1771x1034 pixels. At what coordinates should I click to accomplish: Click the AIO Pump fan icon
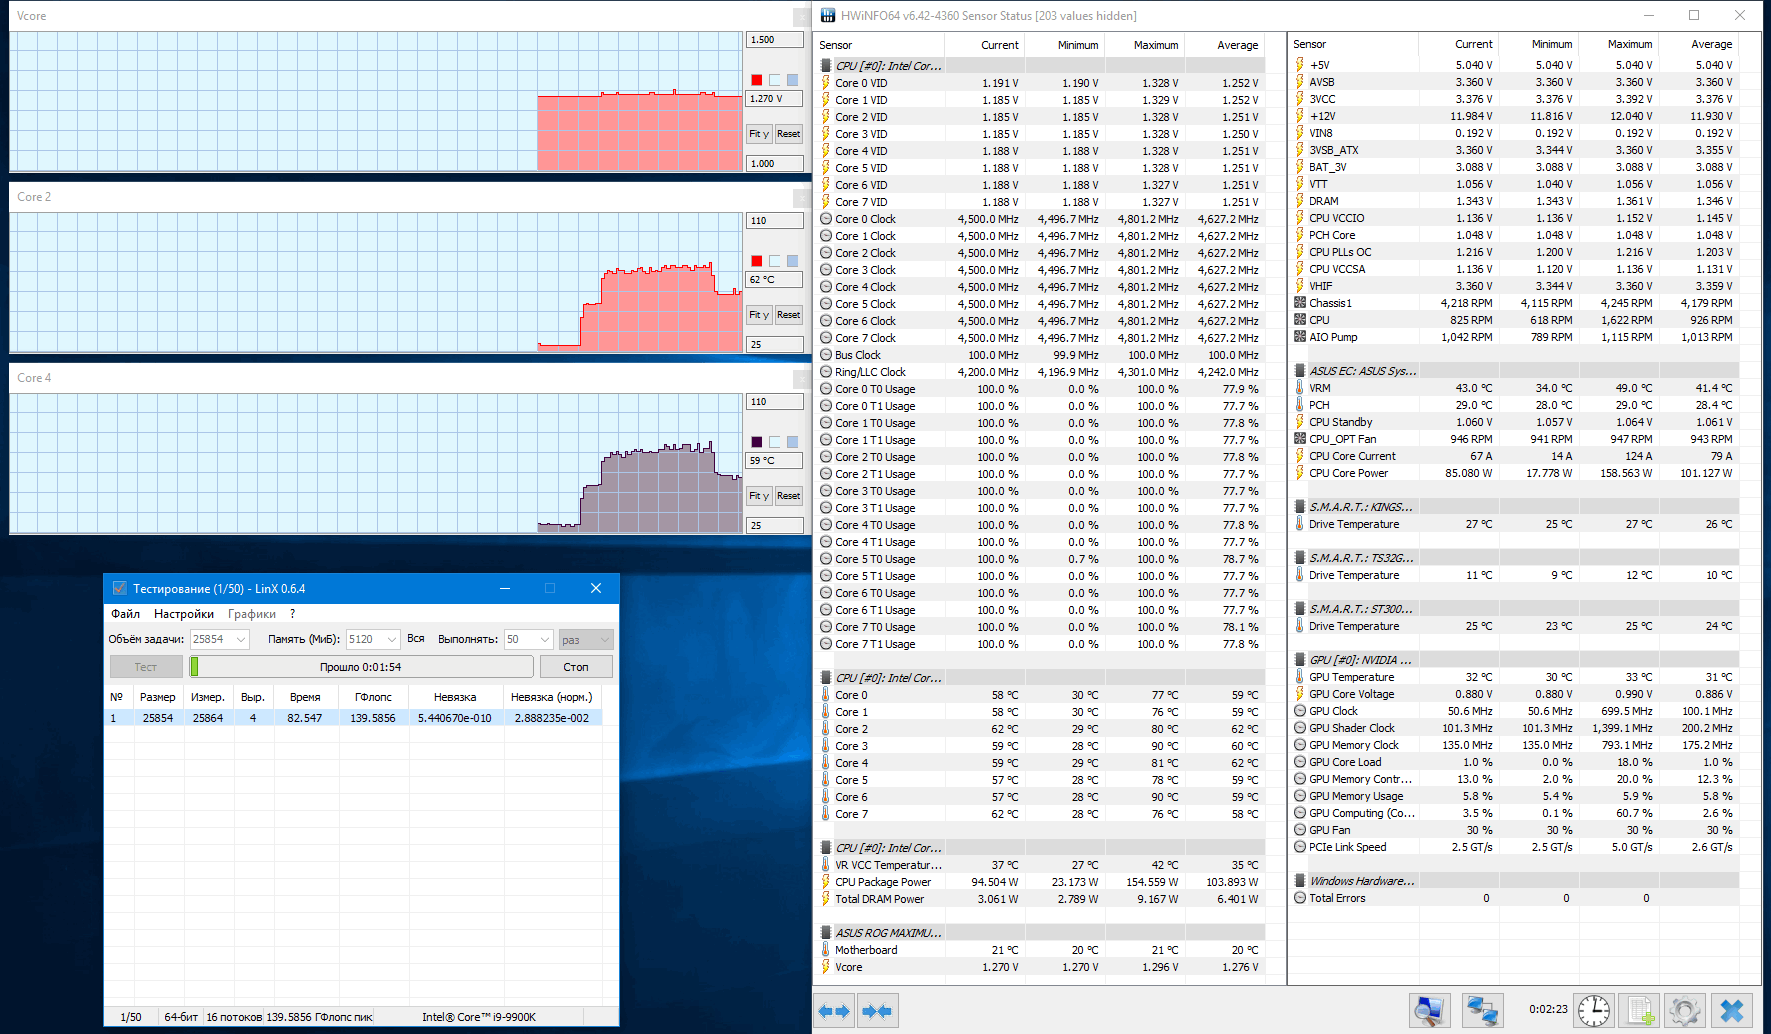point(1300,337)
